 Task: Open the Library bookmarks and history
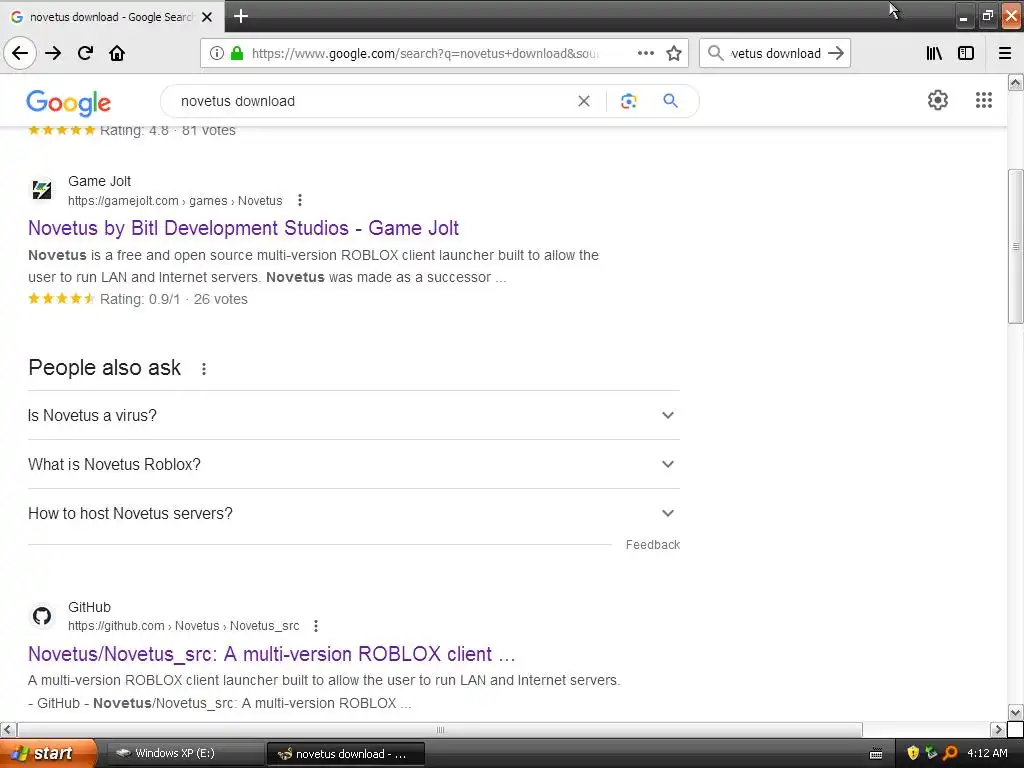point(934,54)
